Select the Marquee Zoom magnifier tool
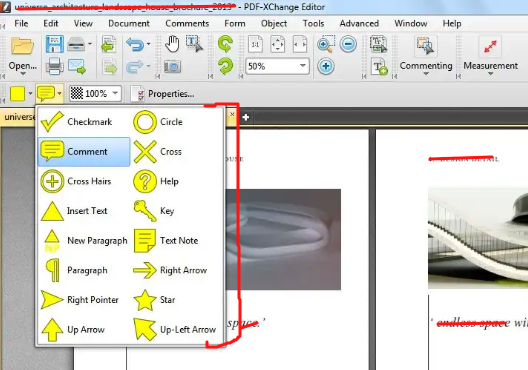This screenshot has width=528, height=370. [x=326, y=44]
